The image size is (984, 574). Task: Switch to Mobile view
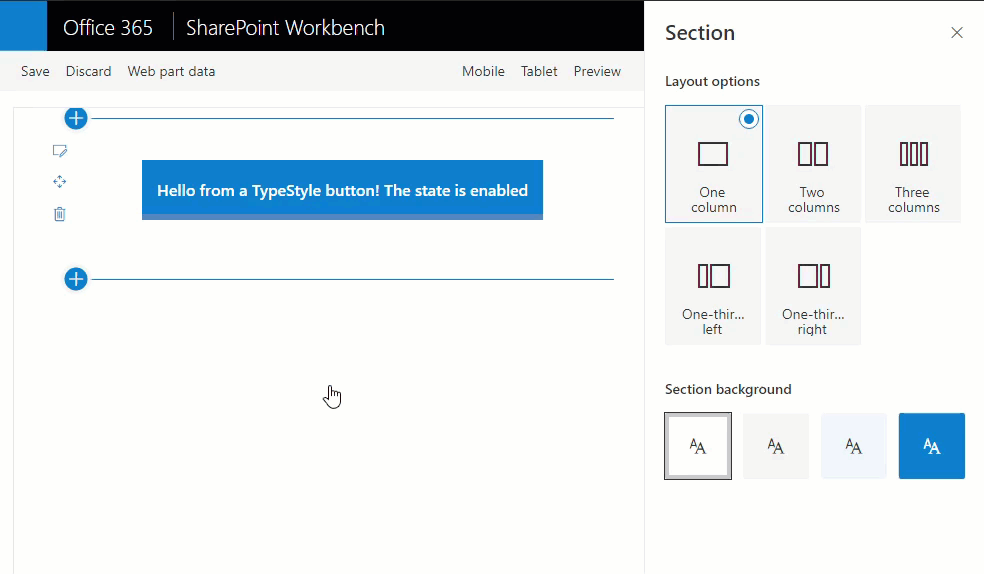483,71
